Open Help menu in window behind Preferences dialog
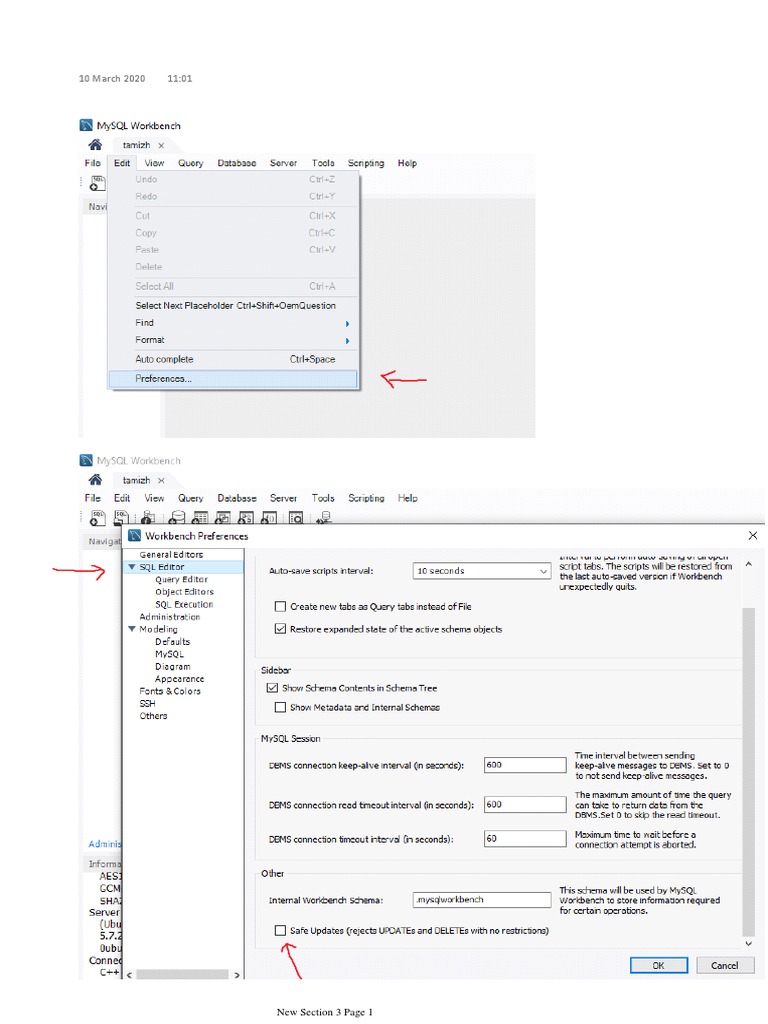 coord(408,498)
